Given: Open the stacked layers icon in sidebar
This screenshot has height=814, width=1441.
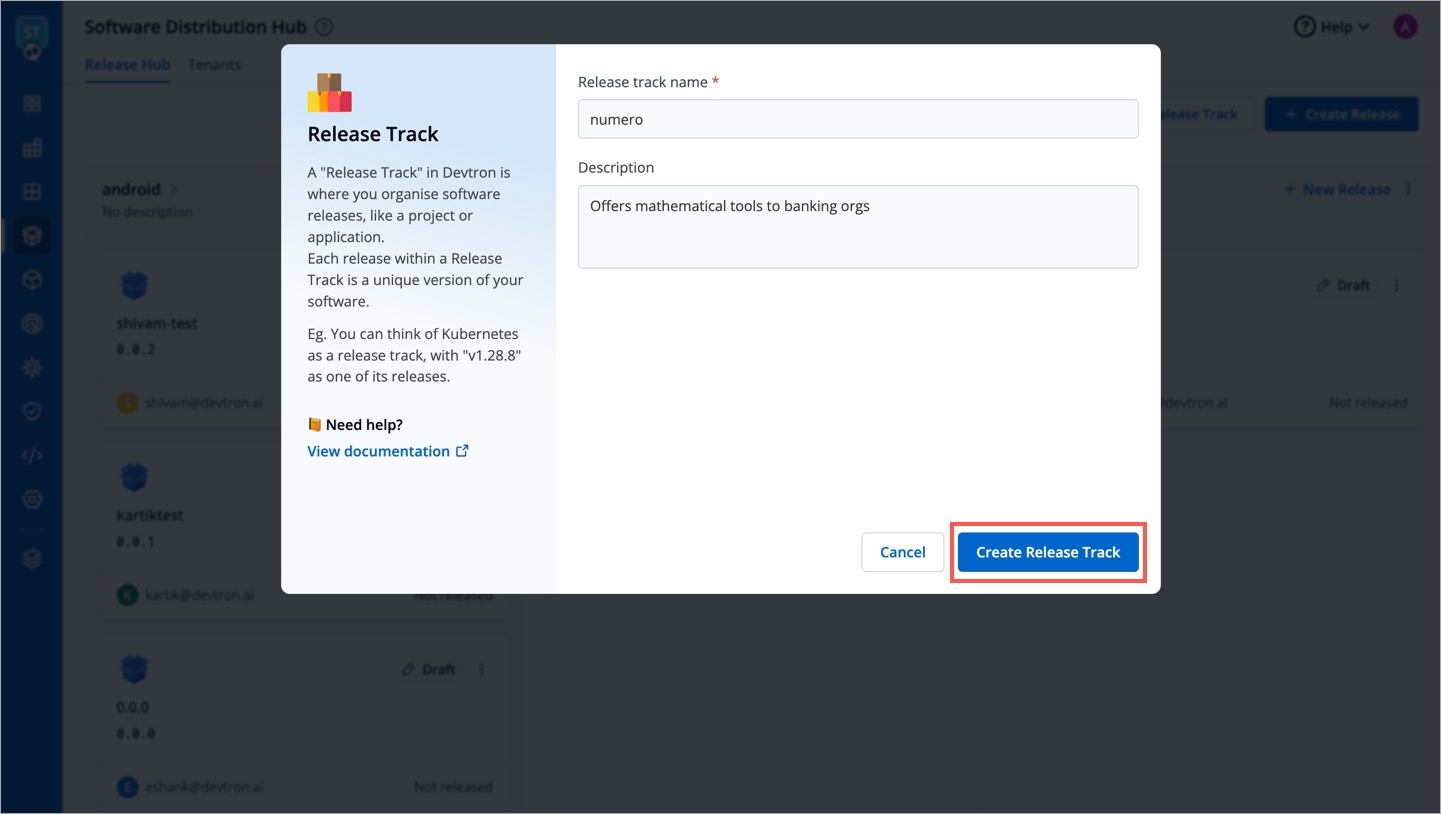Looking at the screenshot, I should pyautogui.click(x=32, y=559).
